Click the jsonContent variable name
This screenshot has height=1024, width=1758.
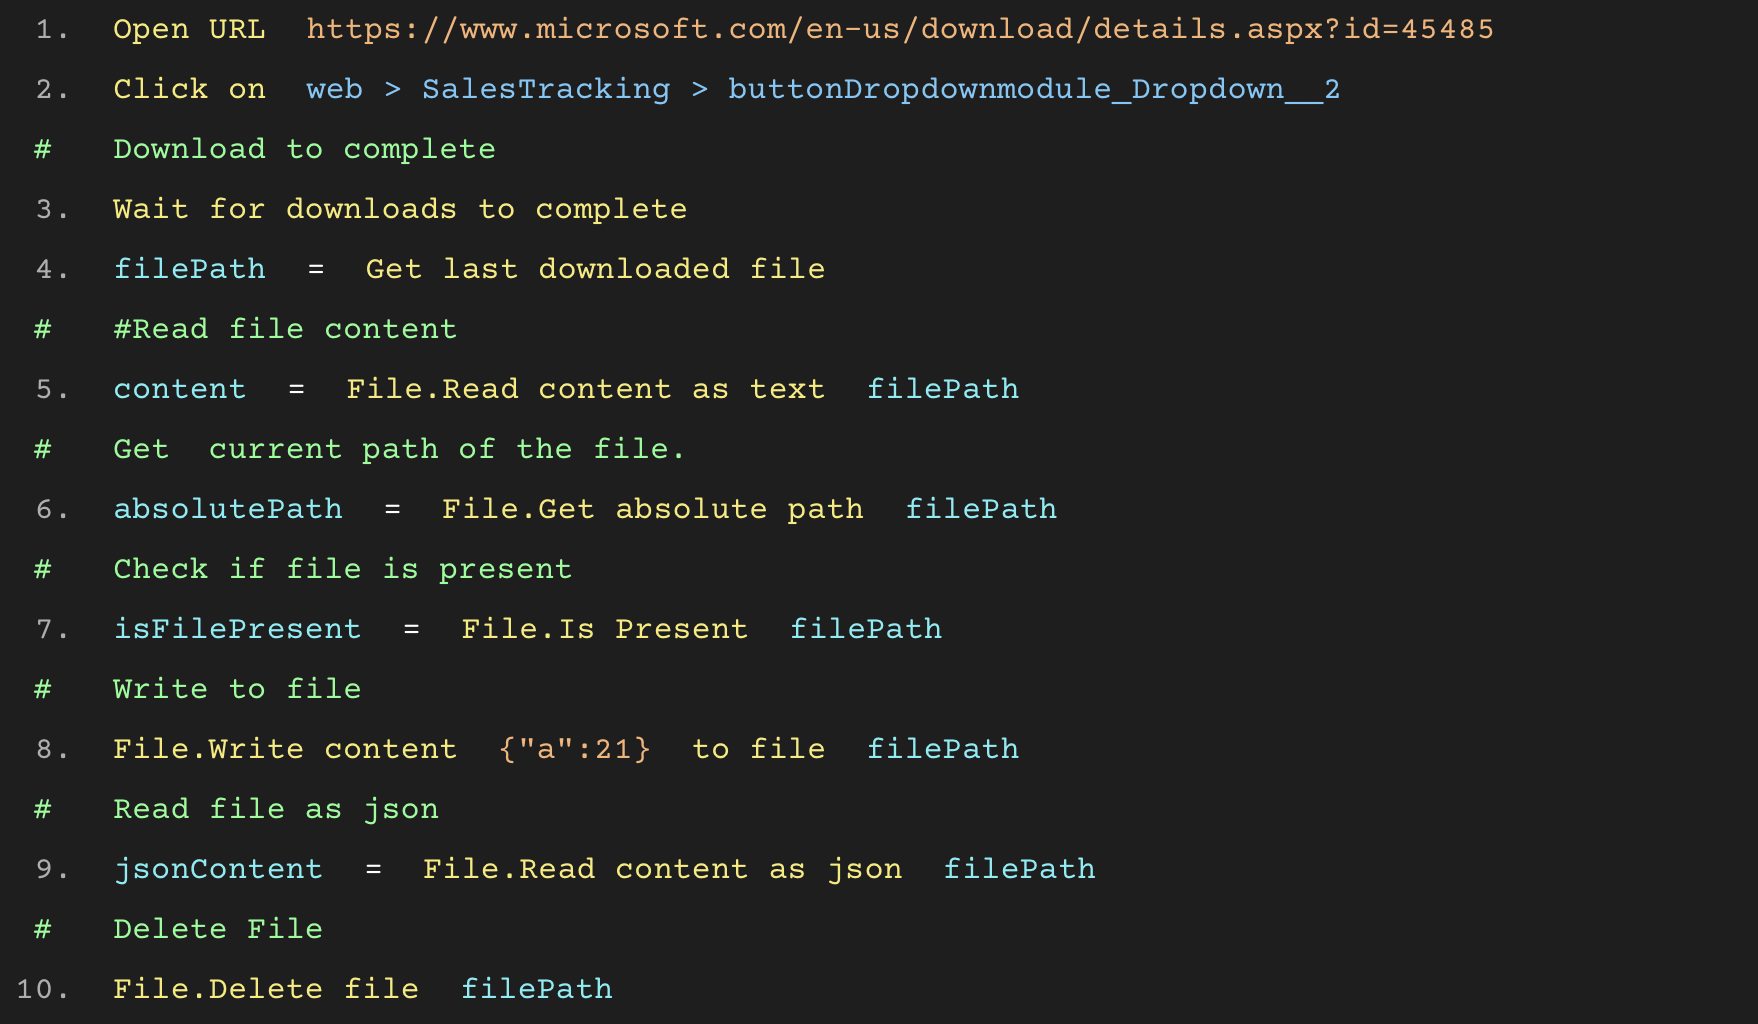pos(218,869)
